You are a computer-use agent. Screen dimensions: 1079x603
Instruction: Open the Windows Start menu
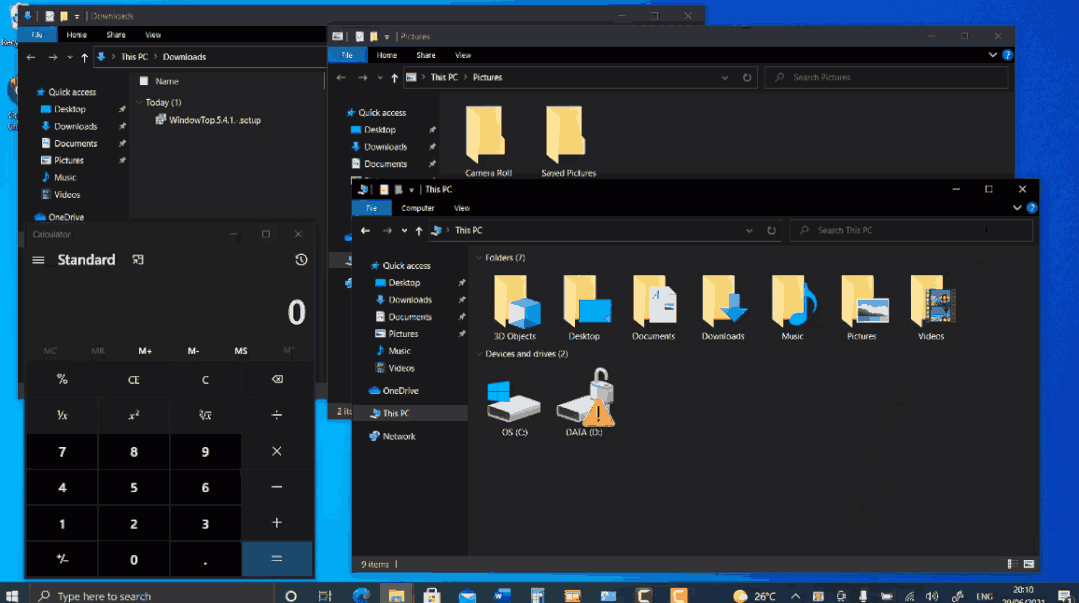[12, 595]
